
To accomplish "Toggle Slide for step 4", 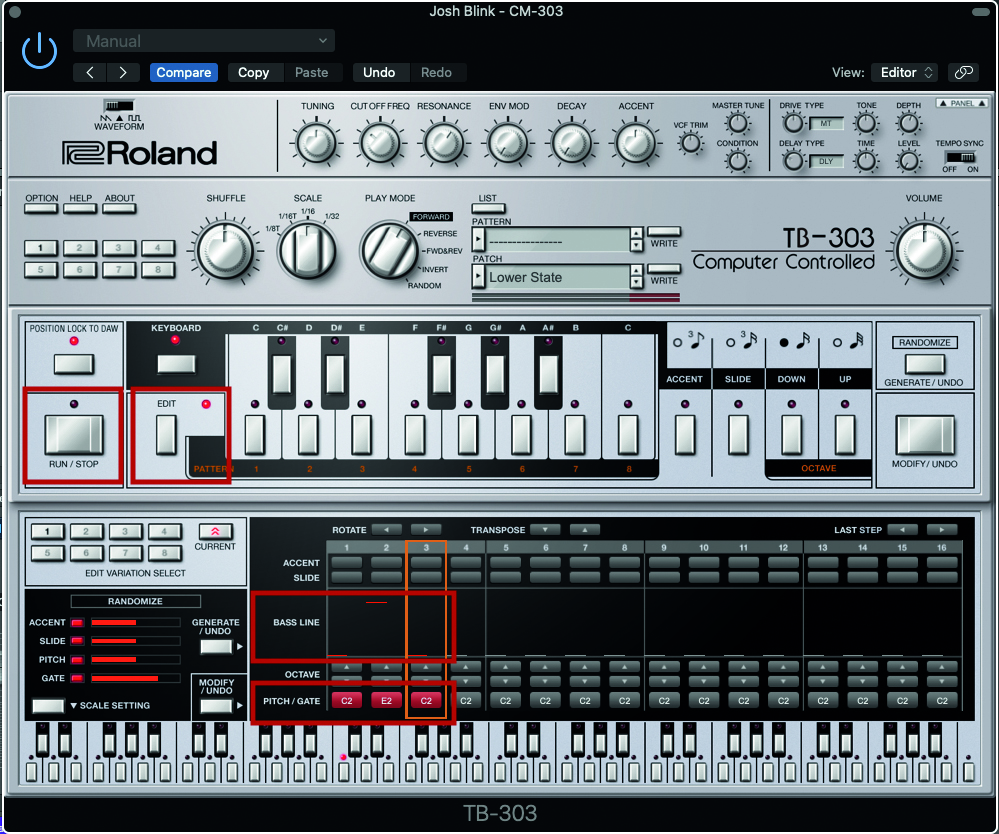I will (x=466, y=577).
